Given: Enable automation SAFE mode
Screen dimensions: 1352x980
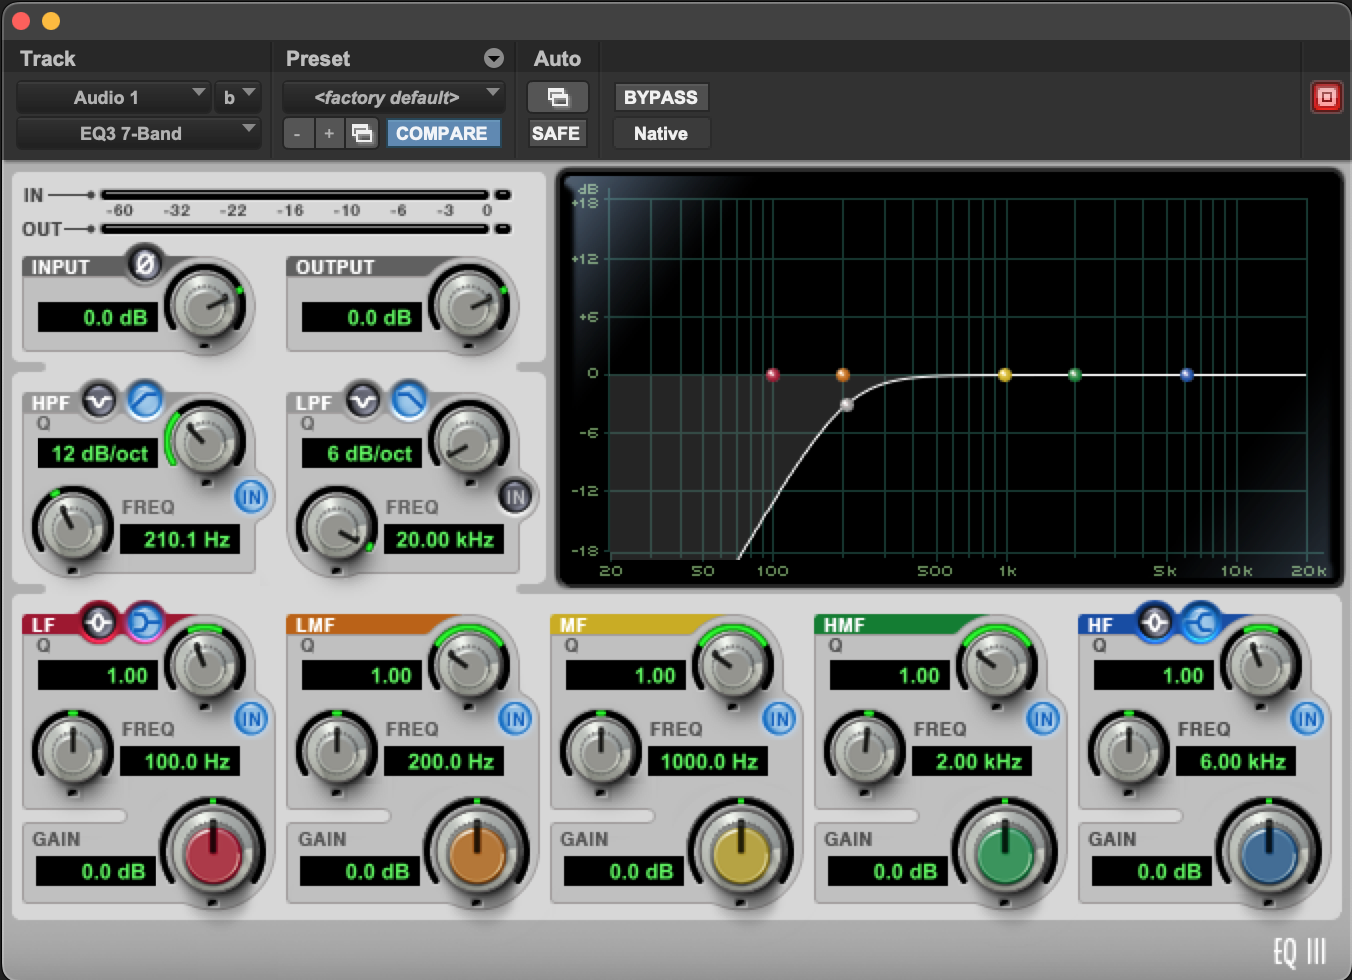Looking at the screenshot, I should pos(557,133).
